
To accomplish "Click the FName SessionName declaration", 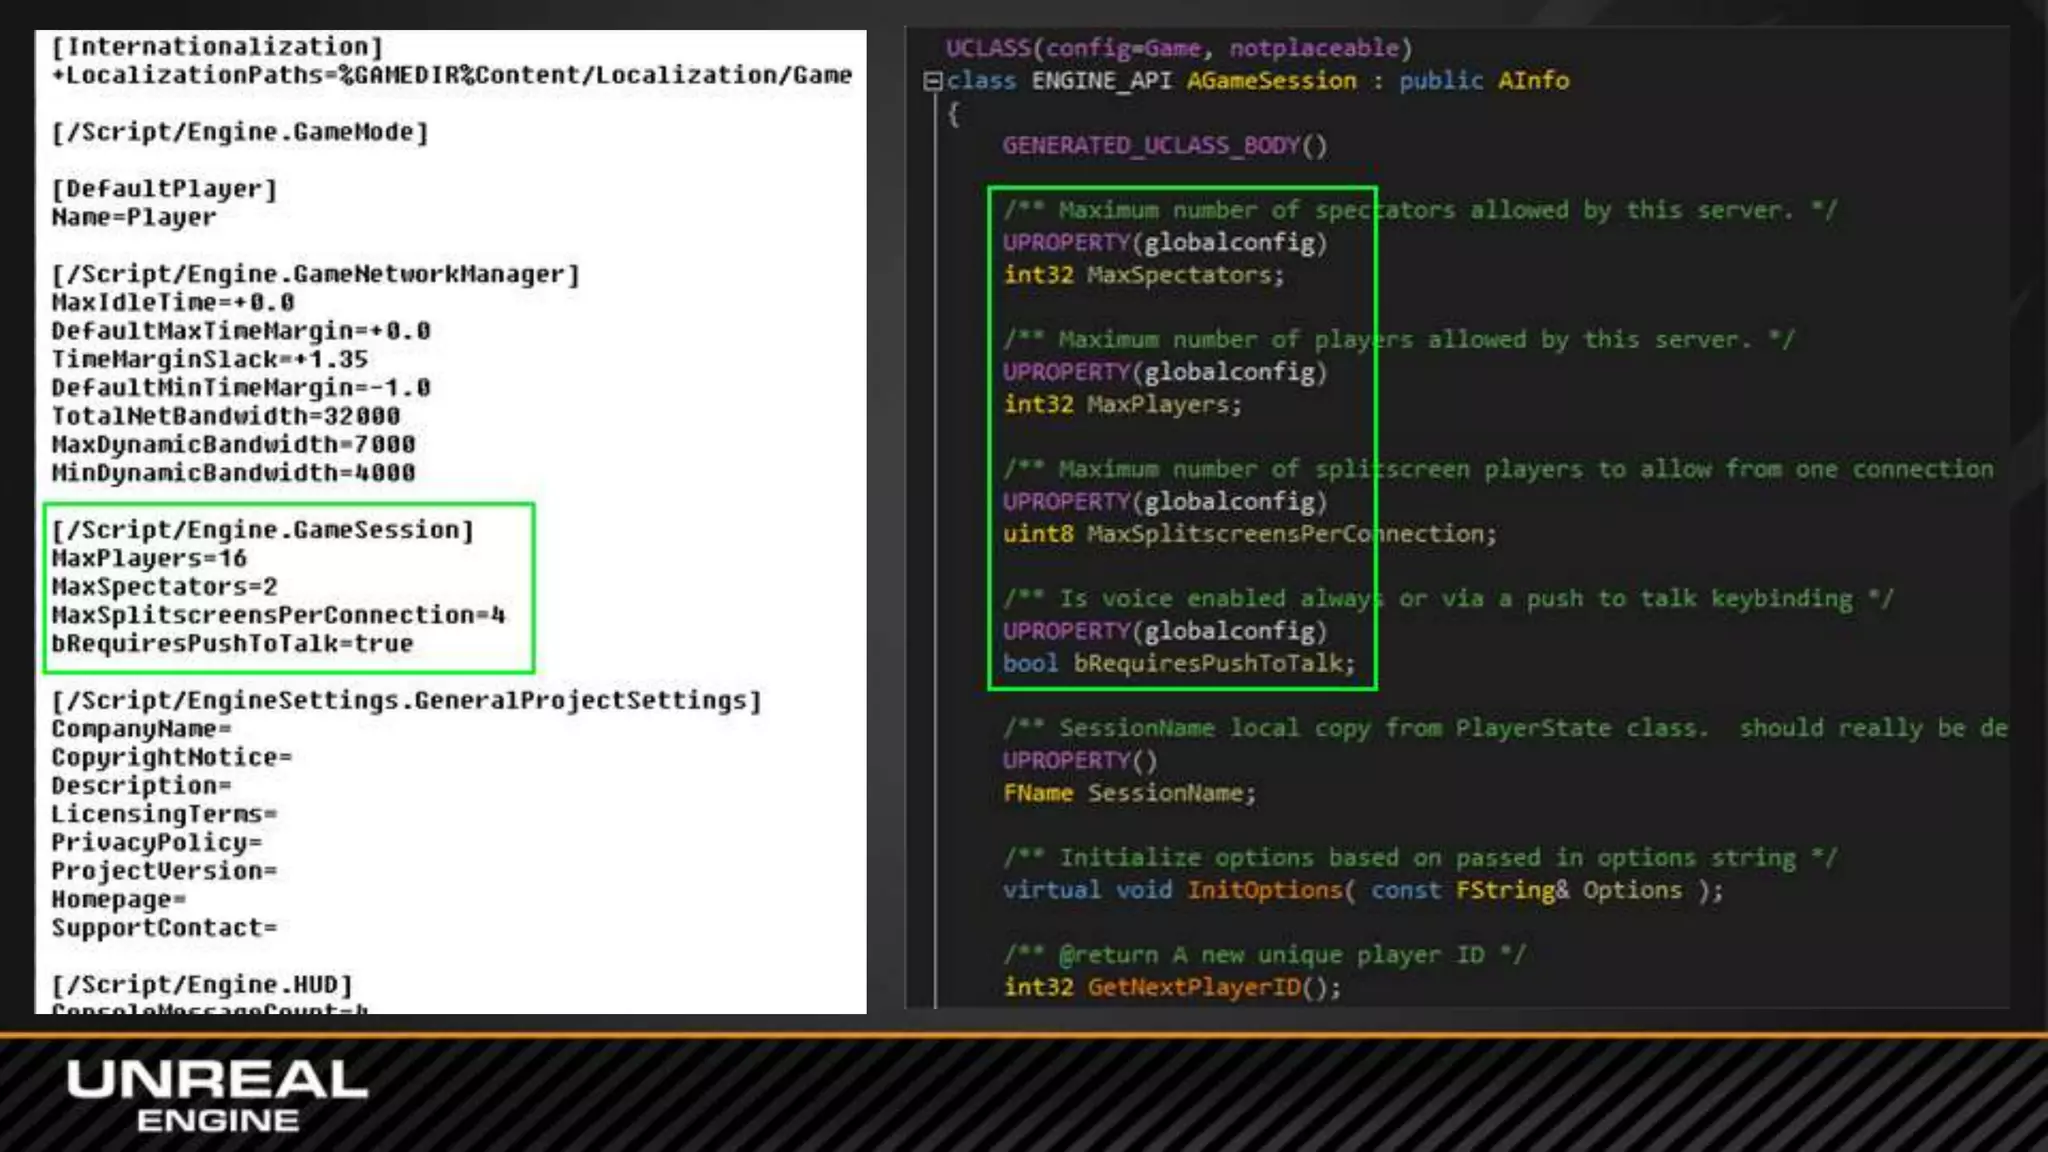I will [x=1129, y=793].
